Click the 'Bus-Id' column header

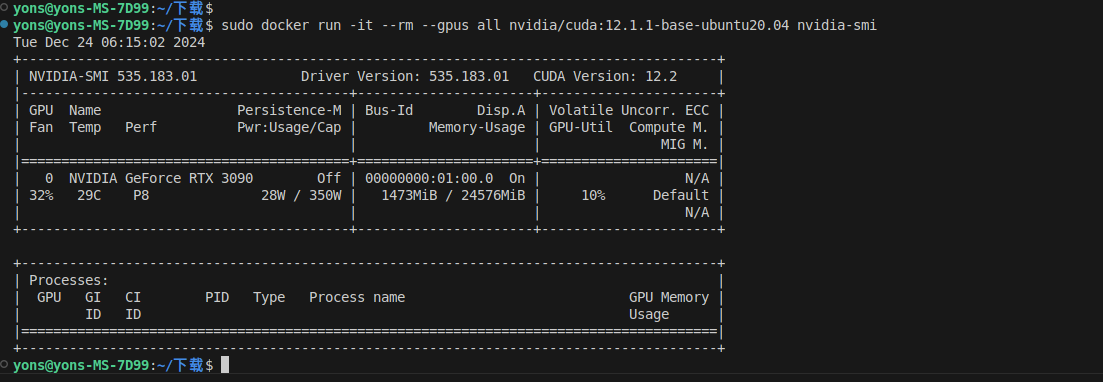pyautogui.click(x=389, y=110)
